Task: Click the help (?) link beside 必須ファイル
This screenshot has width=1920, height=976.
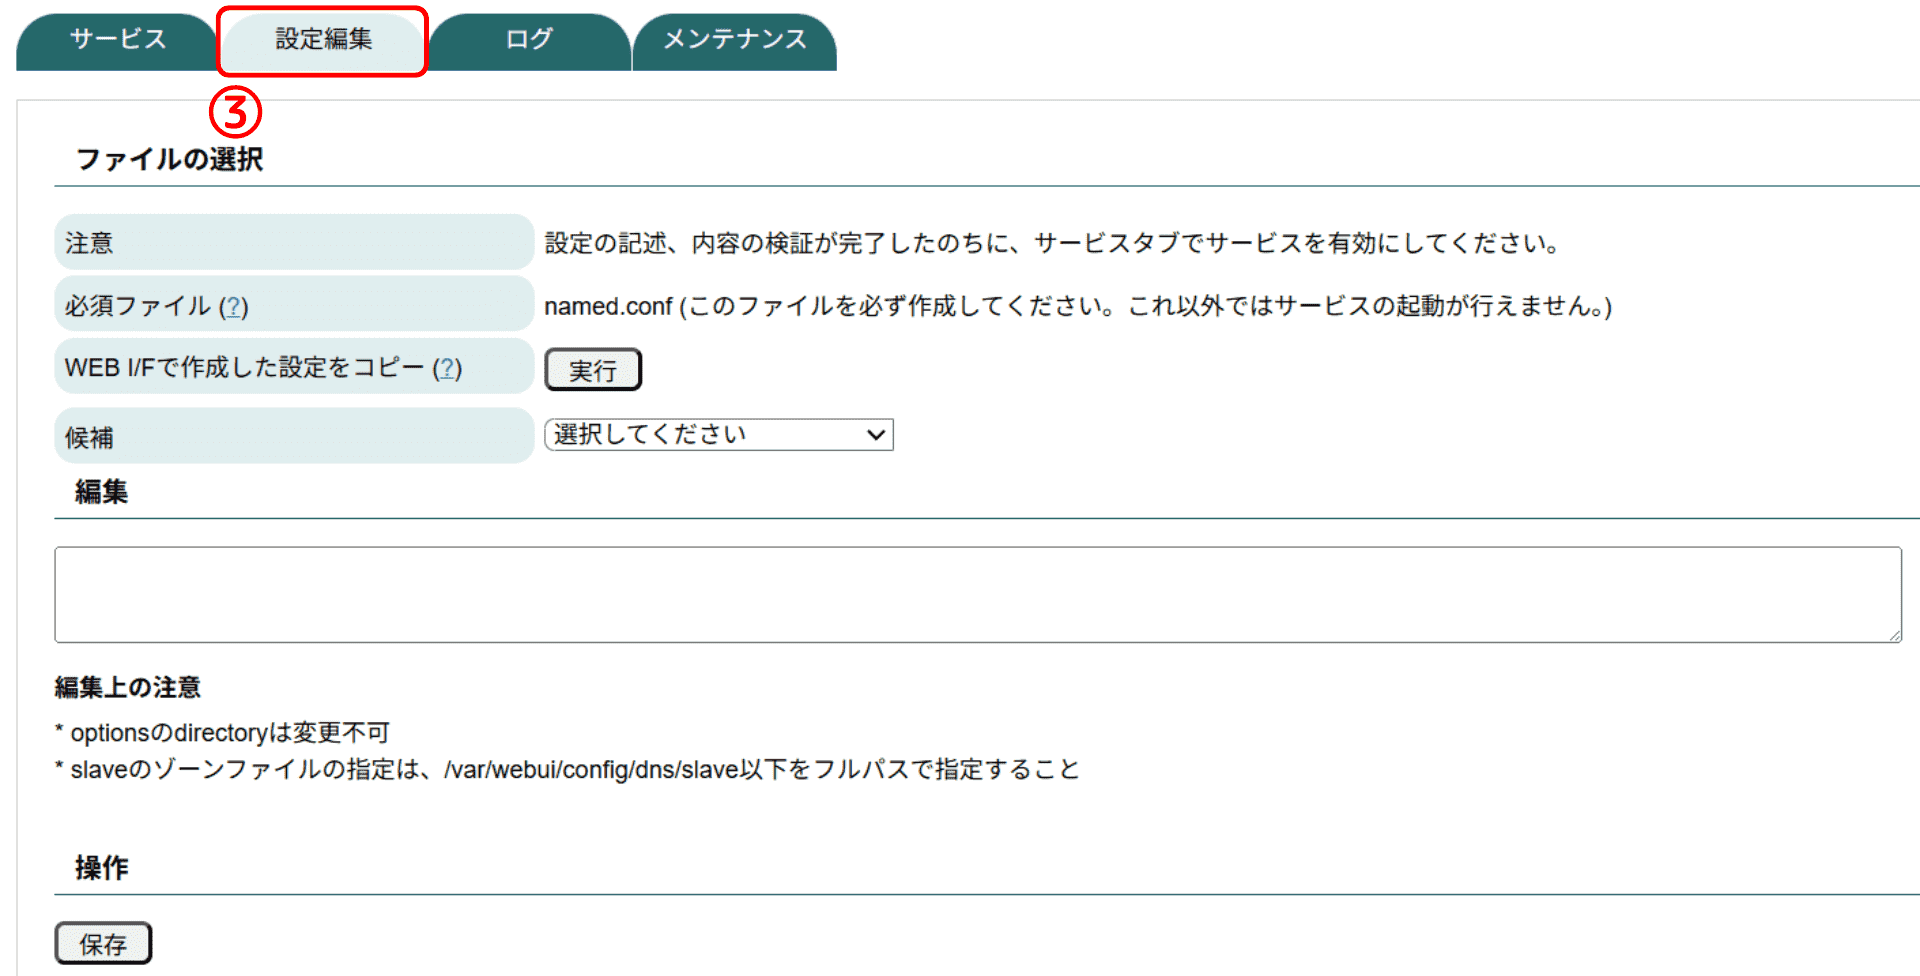Action: [x=233, y=307]
